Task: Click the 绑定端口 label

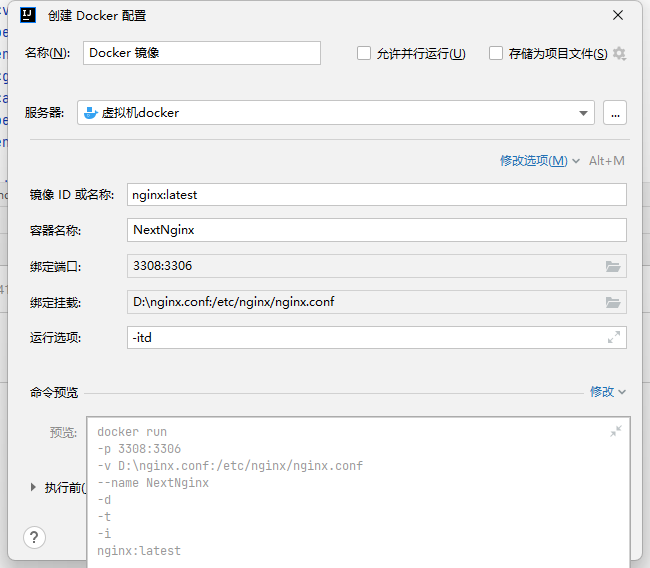Action: (x=56, y=267)
